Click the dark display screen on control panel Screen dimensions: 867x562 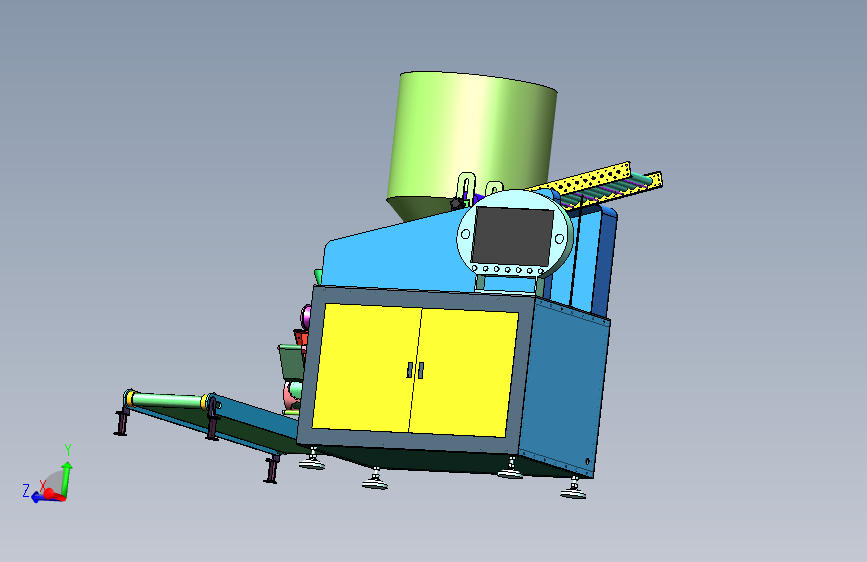point(513,236)
